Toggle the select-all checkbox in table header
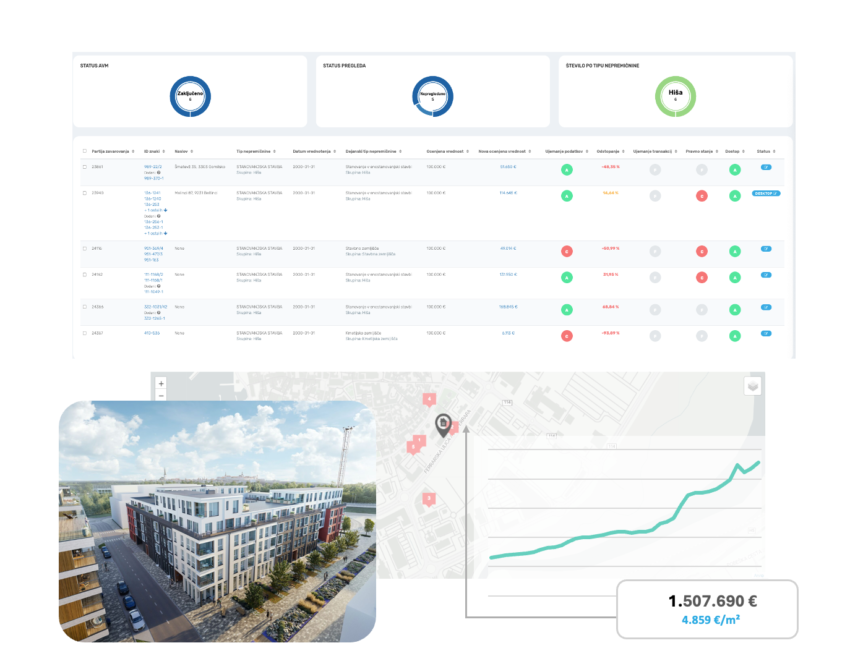The image size is (850, 669). click(x=84, y=151)
